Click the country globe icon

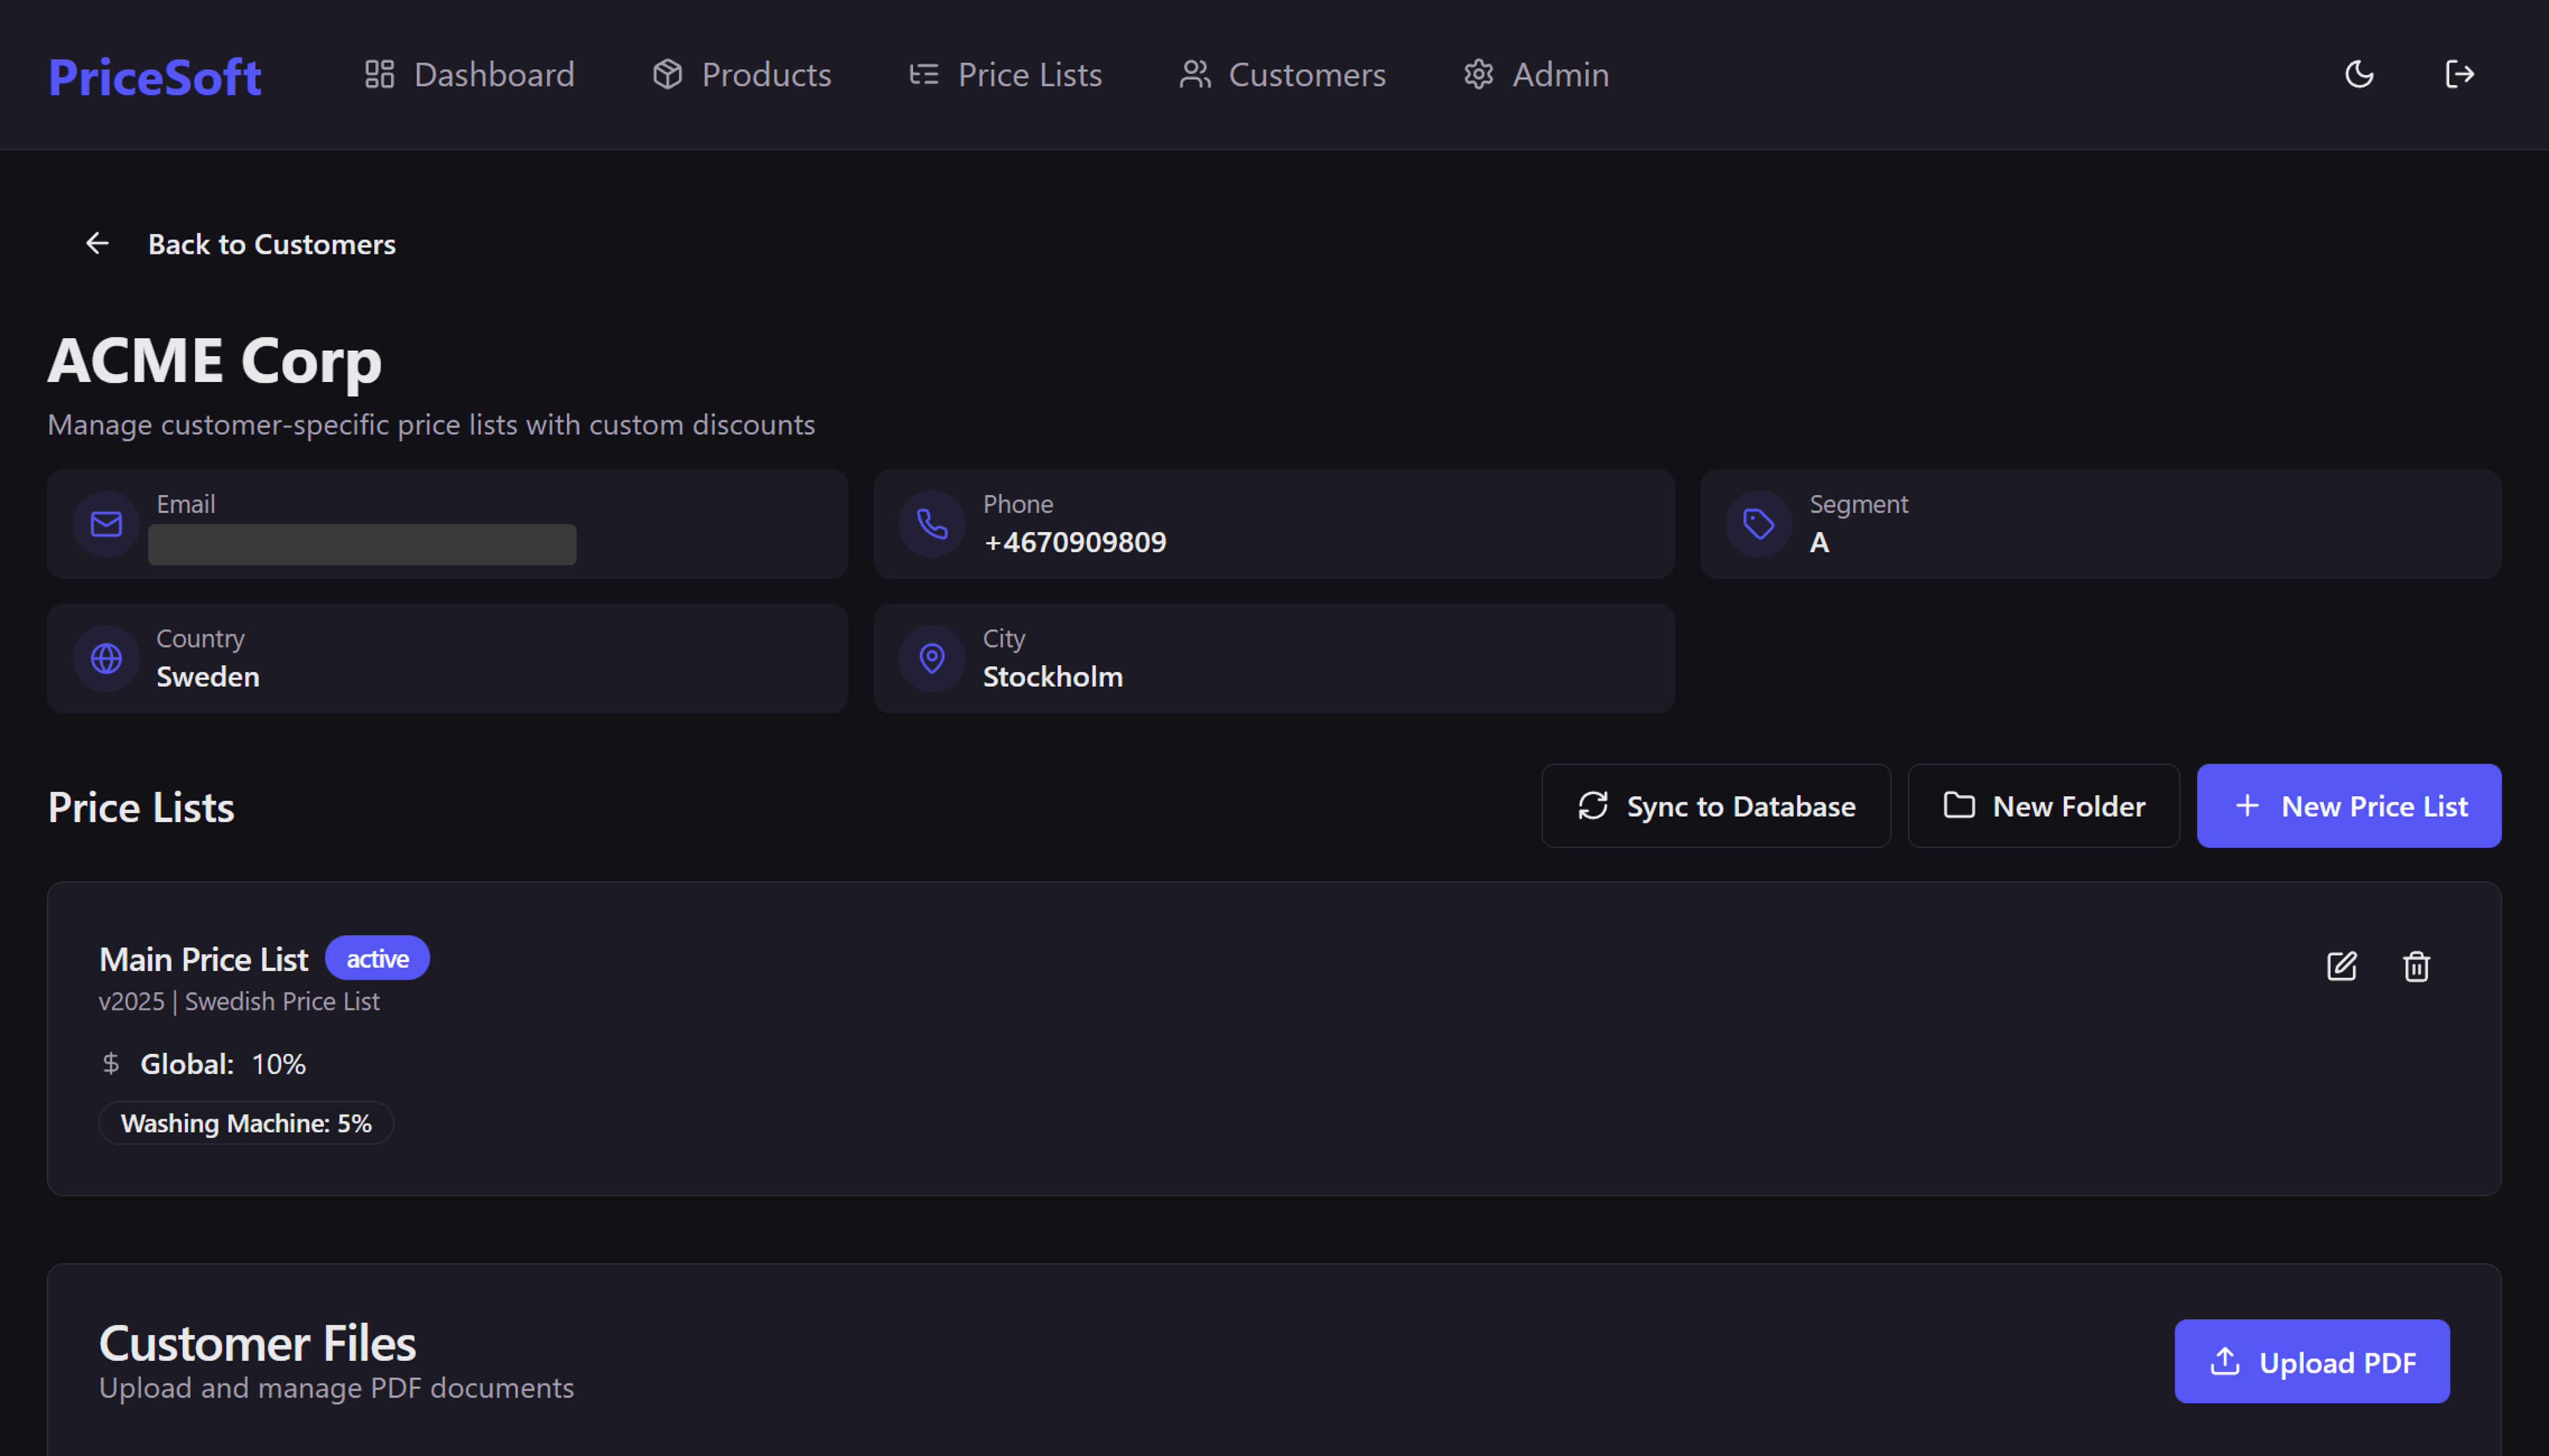point(106,658)
